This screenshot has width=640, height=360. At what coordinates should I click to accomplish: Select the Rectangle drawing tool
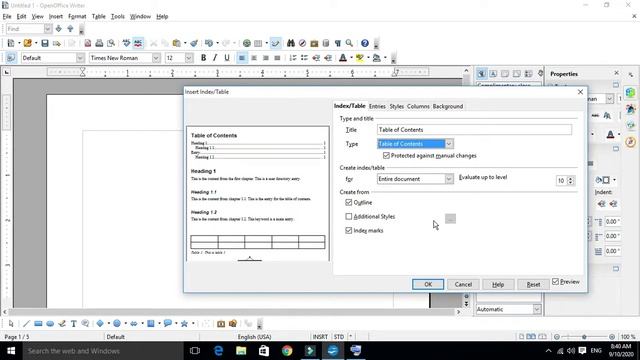pos(38,324)
